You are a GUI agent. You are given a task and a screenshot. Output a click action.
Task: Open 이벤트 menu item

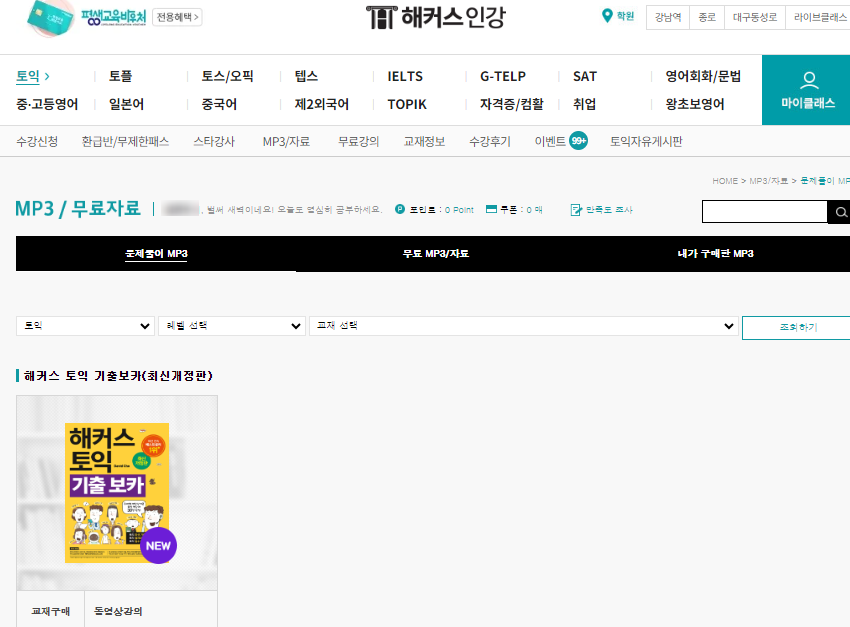tap(550, 141)
